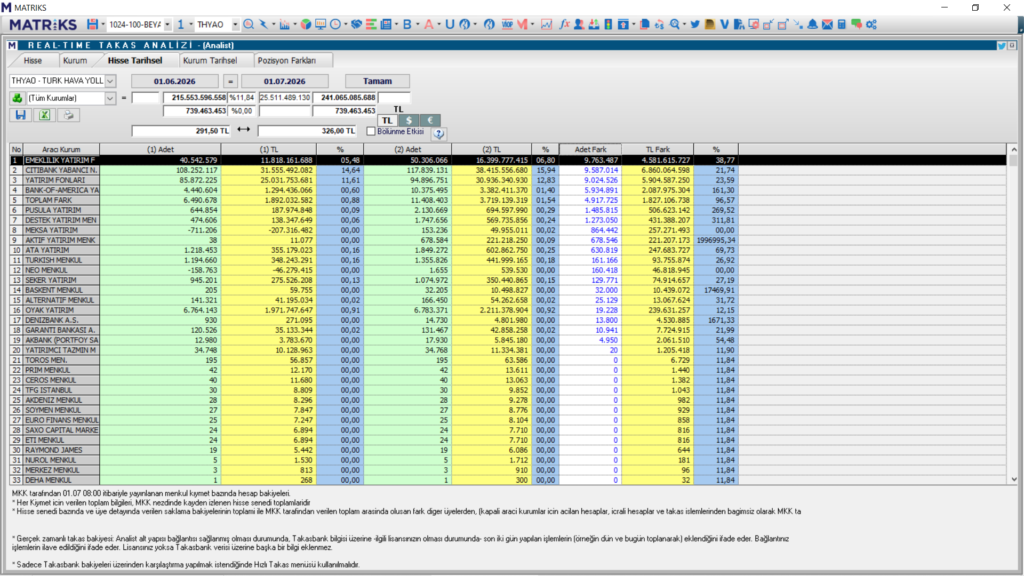Screen dimensions: 1024x576
Task: Export table with the Excel icon
Action: [44, 115]
